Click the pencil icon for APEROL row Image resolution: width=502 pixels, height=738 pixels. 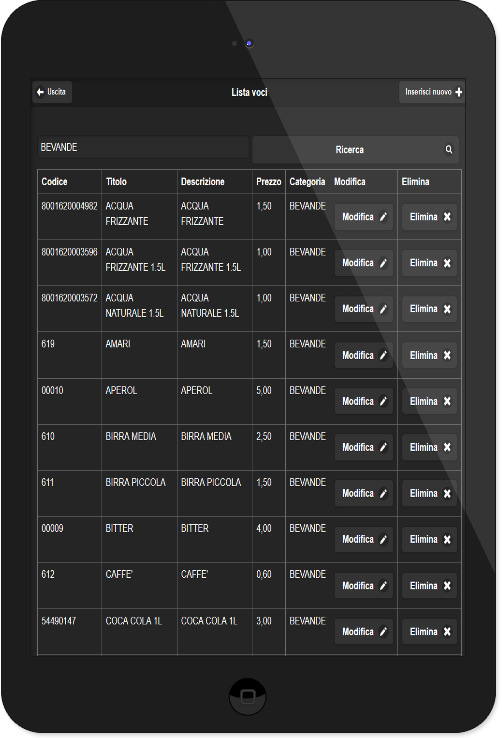coord(383,401)
